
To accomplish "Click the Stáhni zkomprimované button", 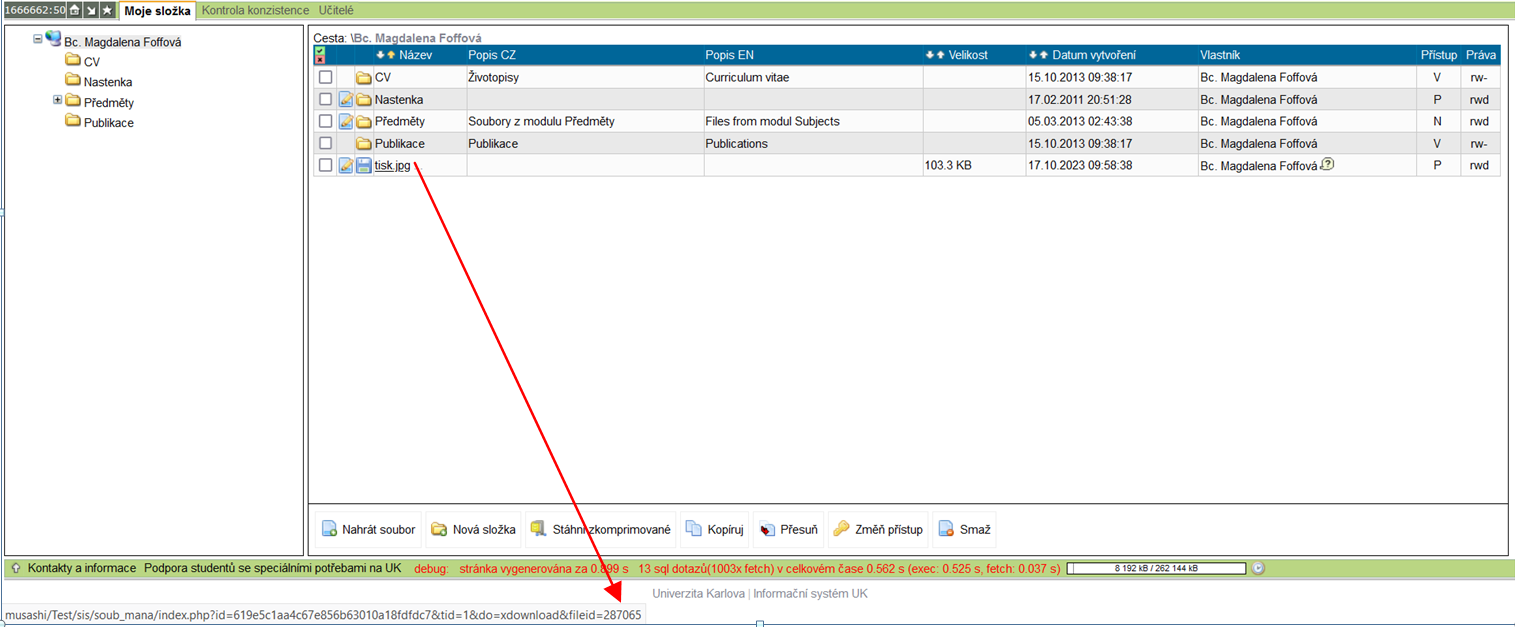I will 600,529.
